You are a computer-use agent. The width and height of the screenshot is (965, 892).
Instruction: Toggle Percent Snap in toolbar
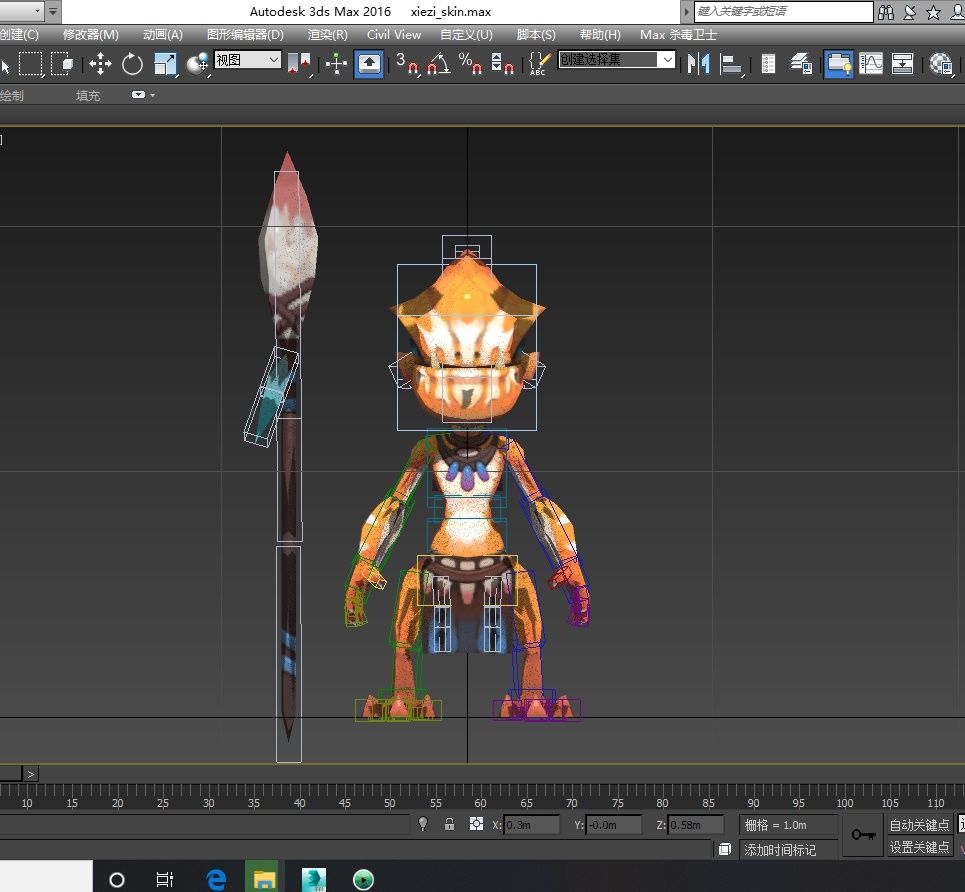coord(470,64)
